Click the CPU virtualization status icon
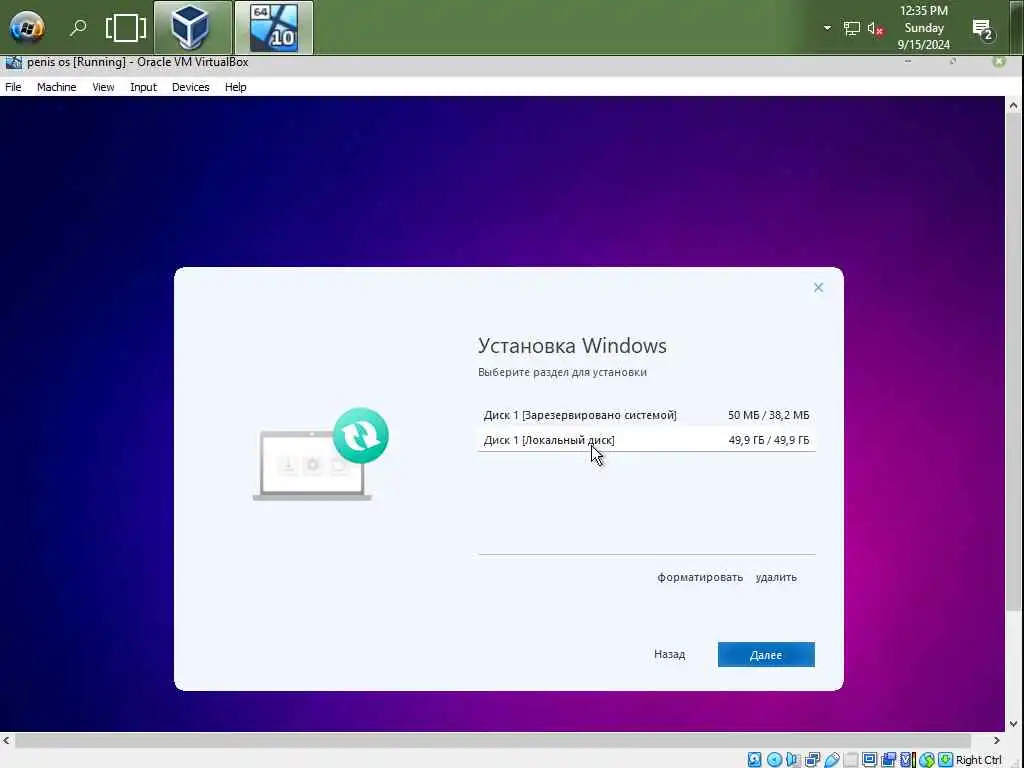This screenshot has width=1024, height=768. (908, 760)
